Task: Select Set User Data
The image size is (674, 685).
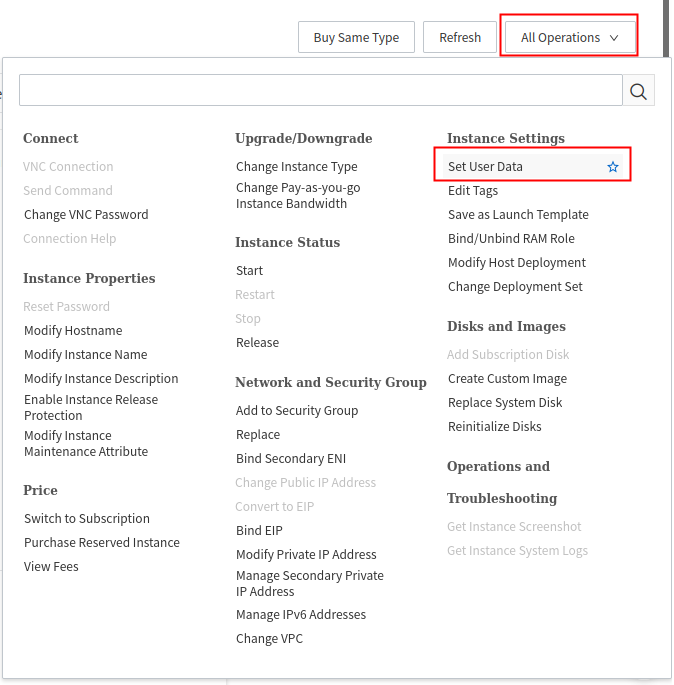Action: click(x=485, y=166)
